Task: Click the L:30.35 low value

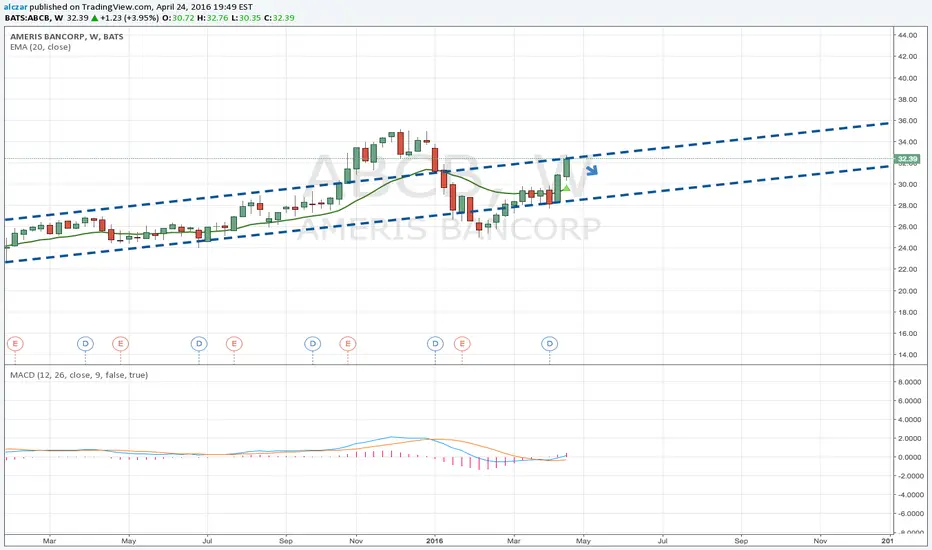Action: click(x=246, y=18)
